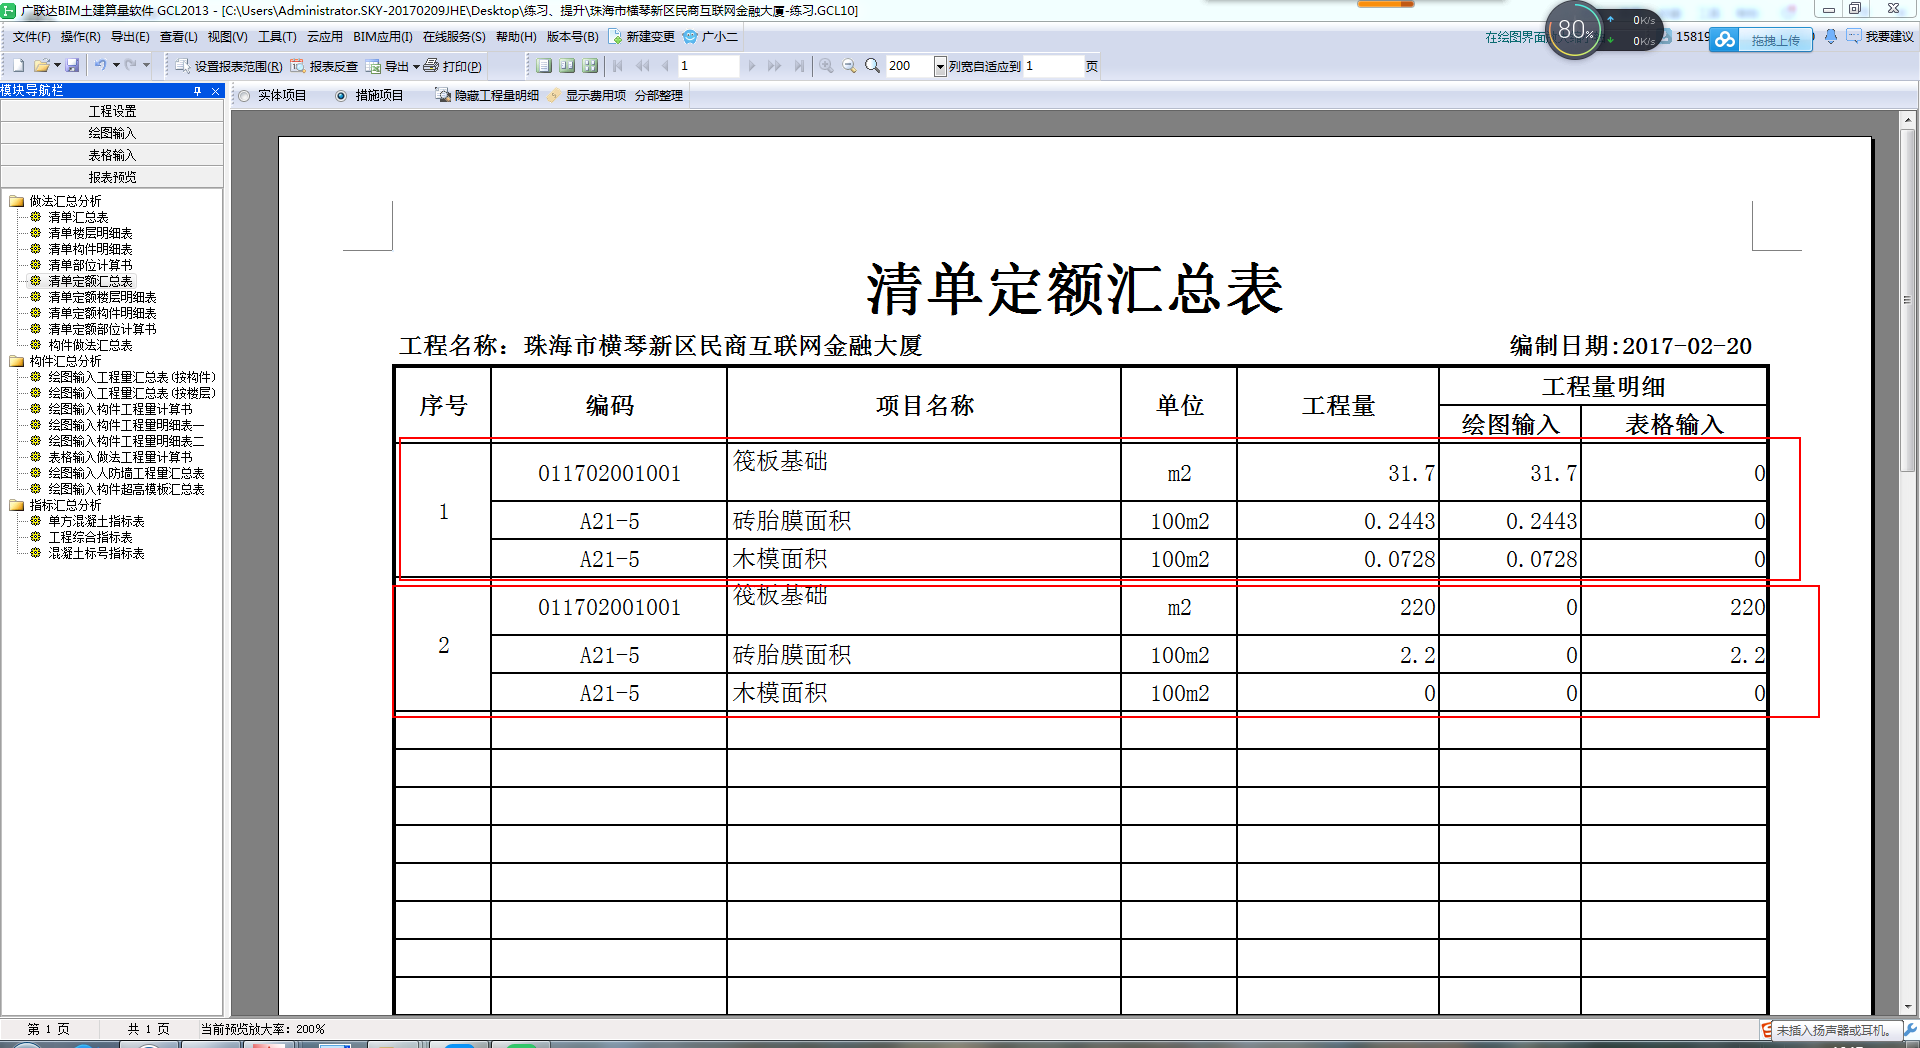Click the 新建变更 icon button
The image size is (1920, 1048).
(642, 37)
